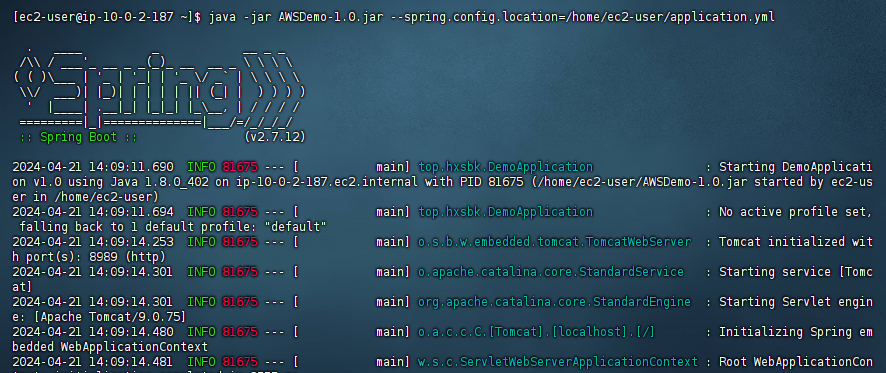Click the o.a.c.c.C.[Tomcat].[localhost].[/] logger name
Image resolution: width=886 pixels, height=373 pixels.
coord(537,332)
